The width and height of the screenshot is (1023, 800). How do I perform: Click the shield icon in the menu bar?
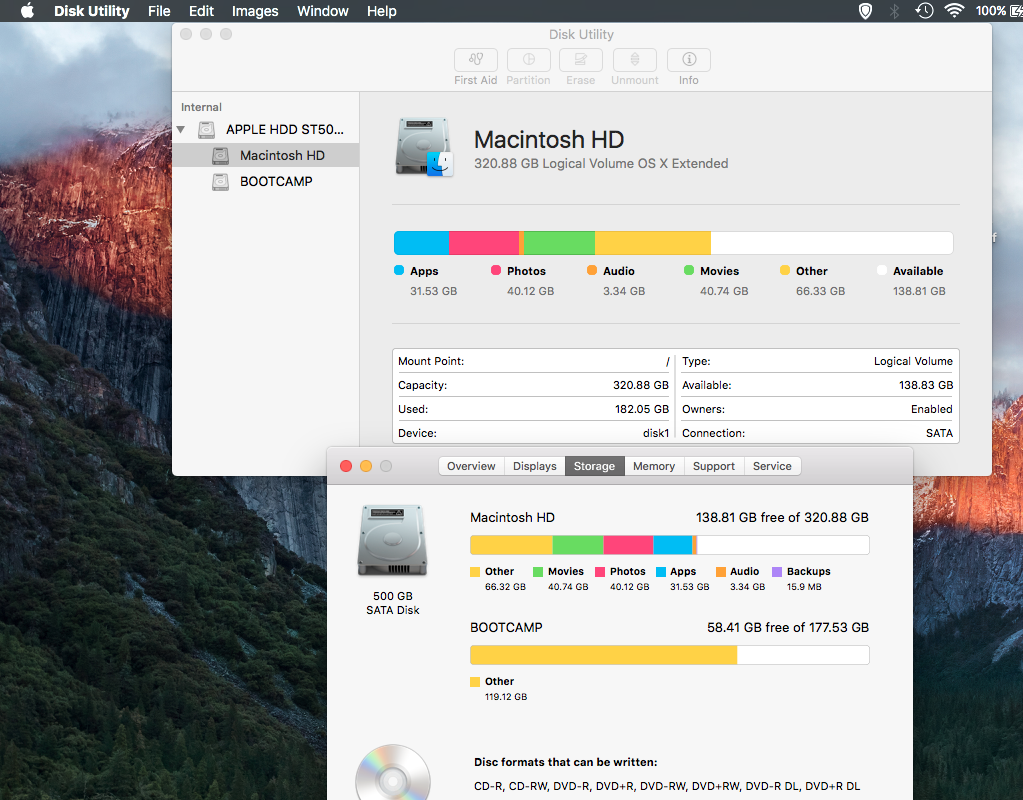pyautogui.click(x=865, y=11)
